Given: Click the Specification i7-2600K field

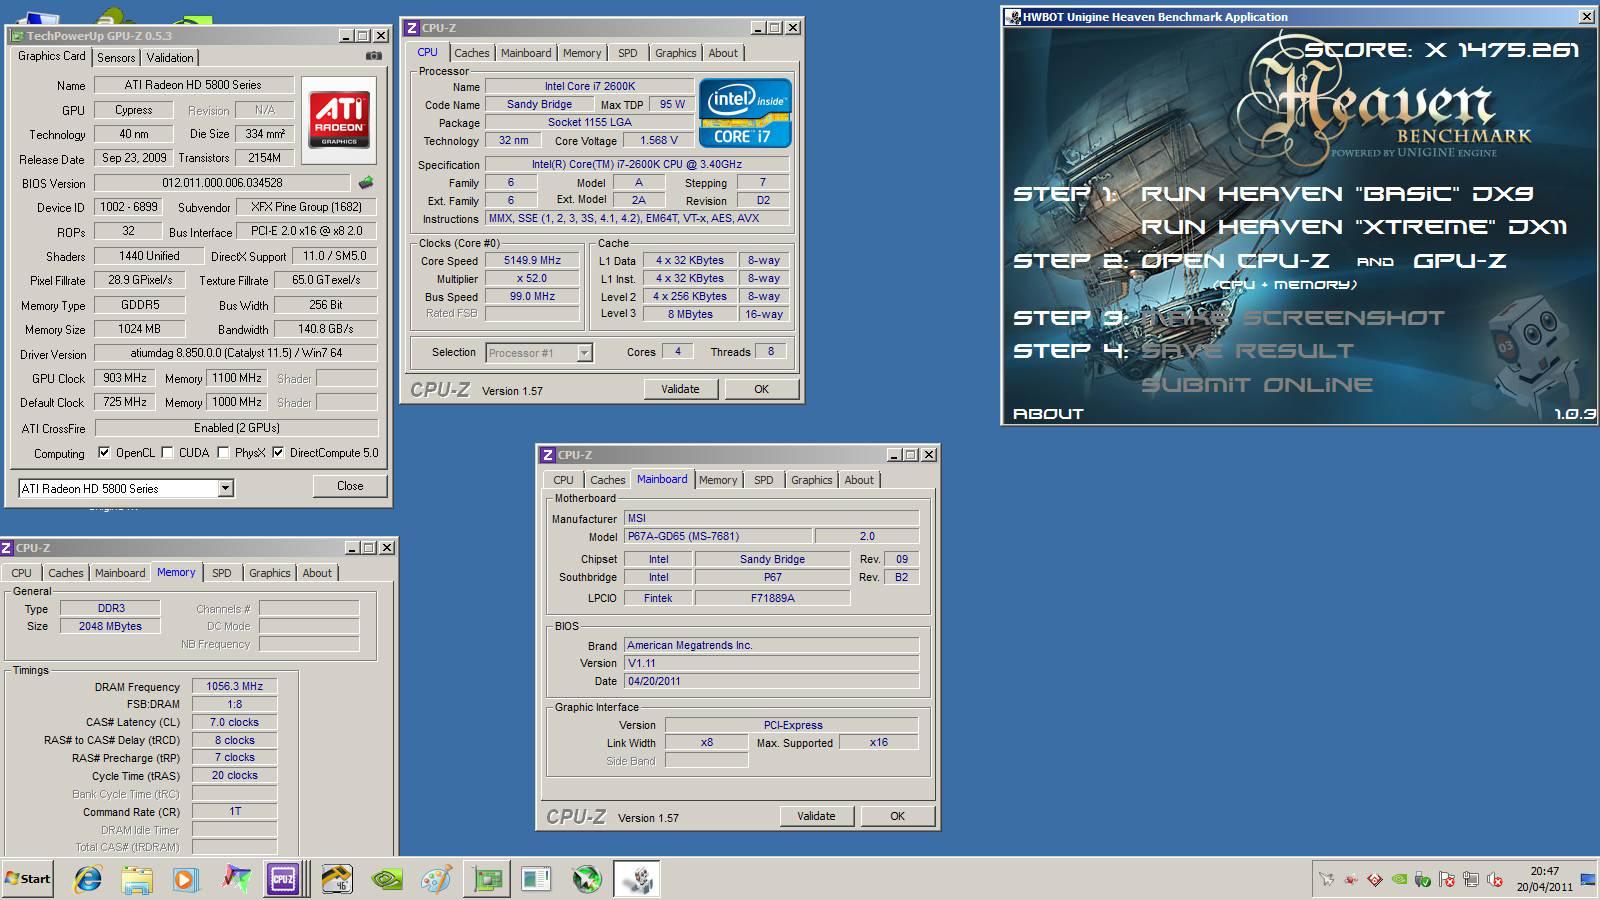Looking at the screenshot, I should click(637, 164).
